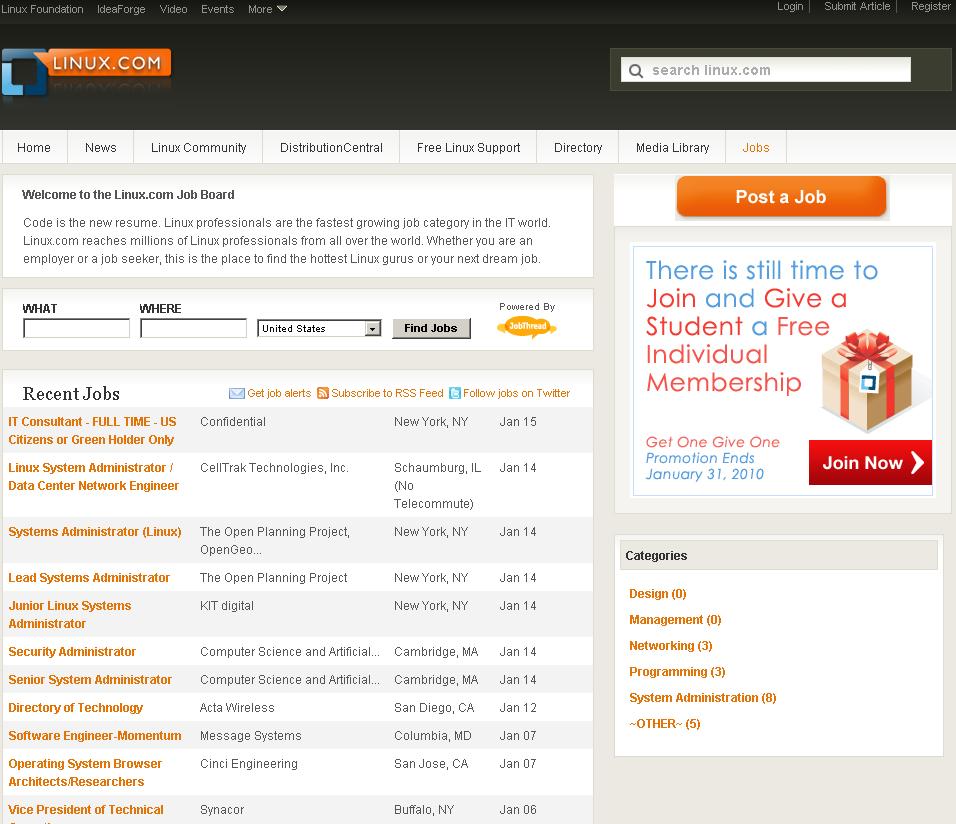This screenshot has height=824, width=956.
Task: Open the United States country dropdown
Action: (319, 328)
